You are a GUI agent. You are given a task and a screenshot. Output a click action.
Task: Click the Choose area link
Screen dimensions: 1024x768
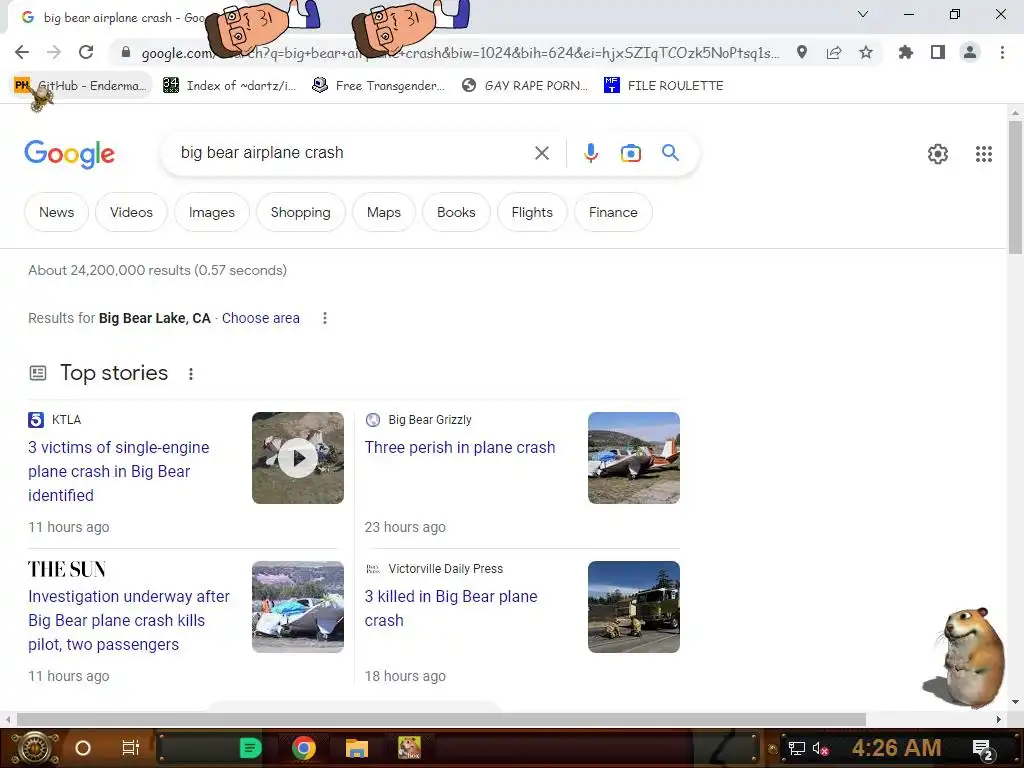pos(261,318)
